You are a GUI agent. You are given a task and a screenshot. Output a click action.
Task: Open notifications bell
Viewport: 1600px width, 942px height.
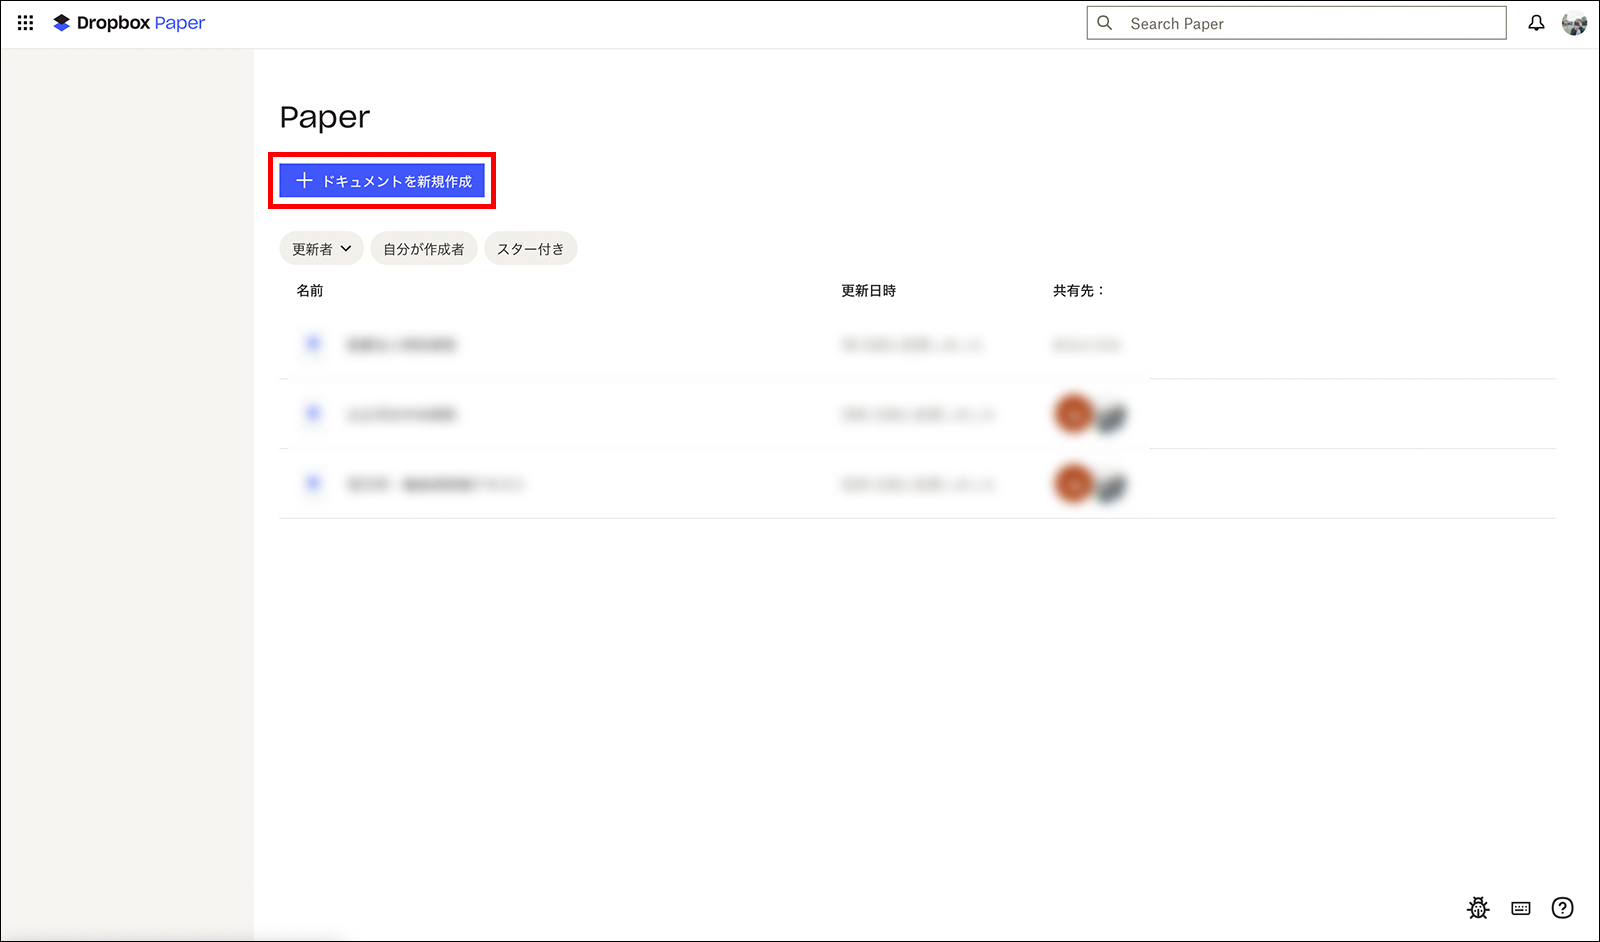[x=1536, y=23]
